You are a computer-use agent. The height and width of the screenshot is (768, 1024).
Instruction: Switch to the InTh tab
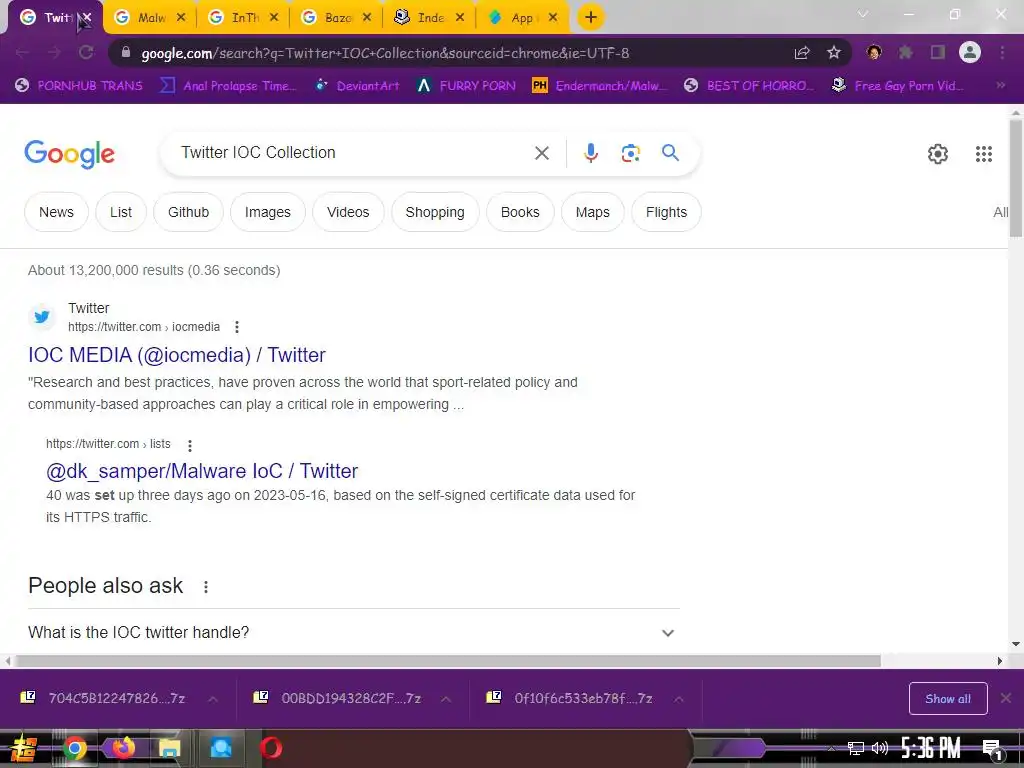(243, 18)
